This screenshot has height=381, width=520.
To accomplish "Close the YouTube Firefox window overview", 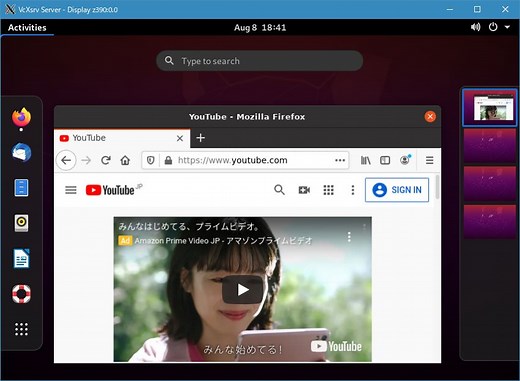I will pyautogui.click(x=430, y=116).
